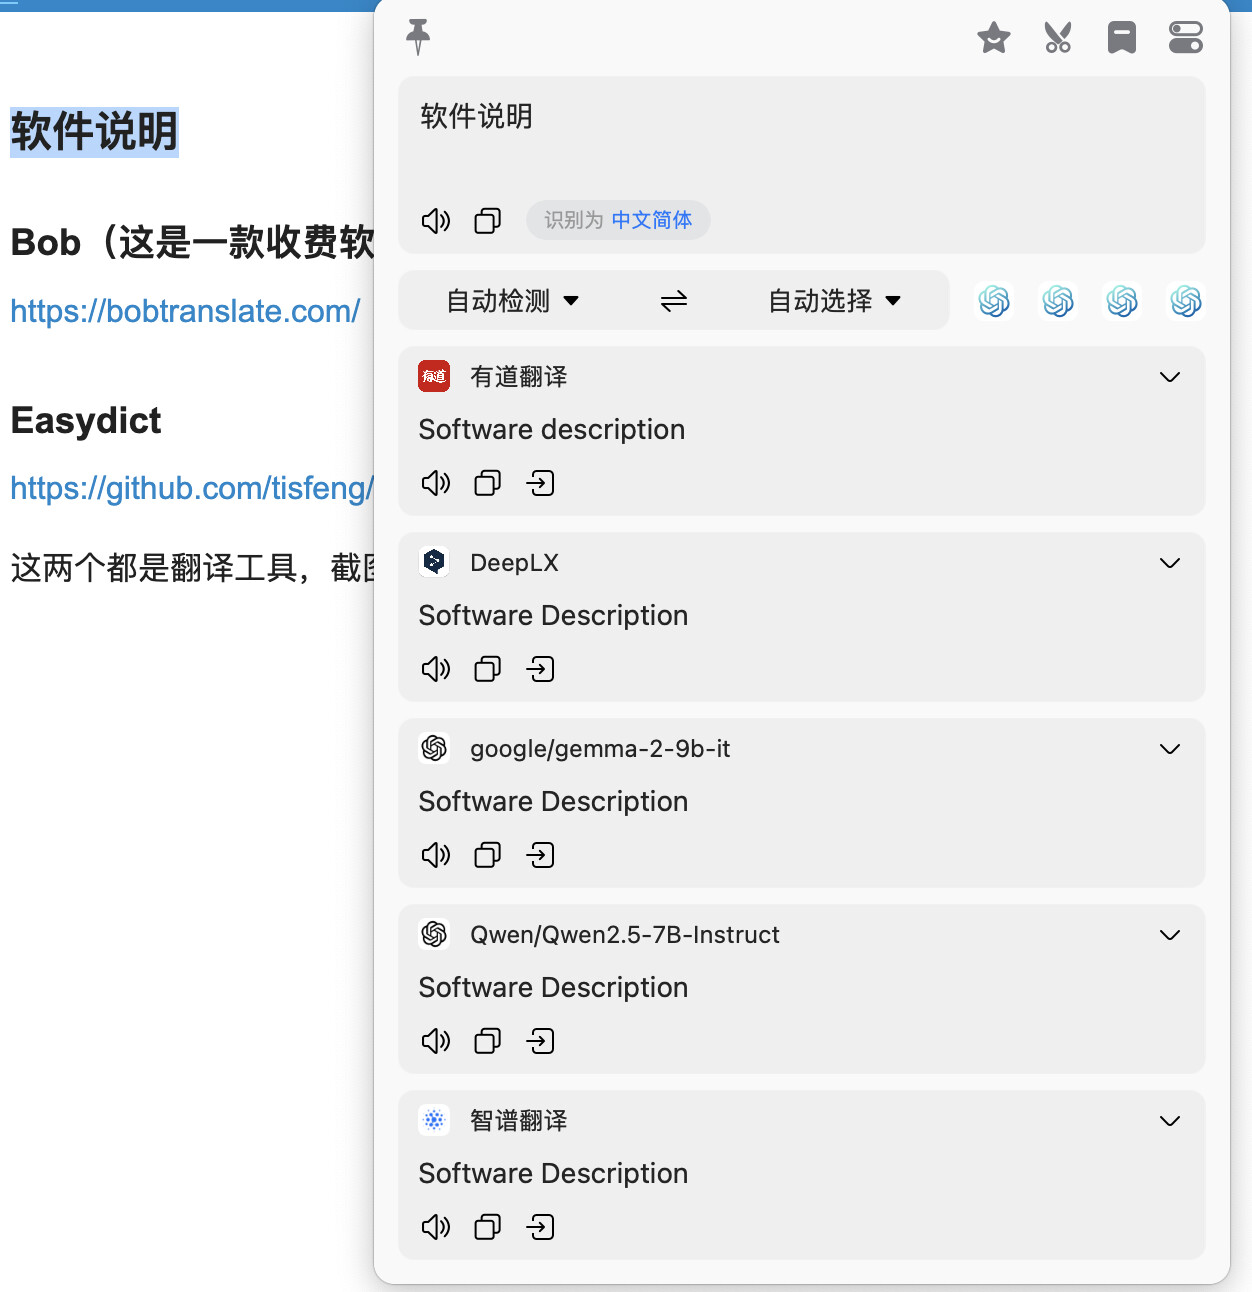Viewport: 1252px width, 1292px height.
Task: Play audio of the DeepLX result
Action: tap(436, 669)
